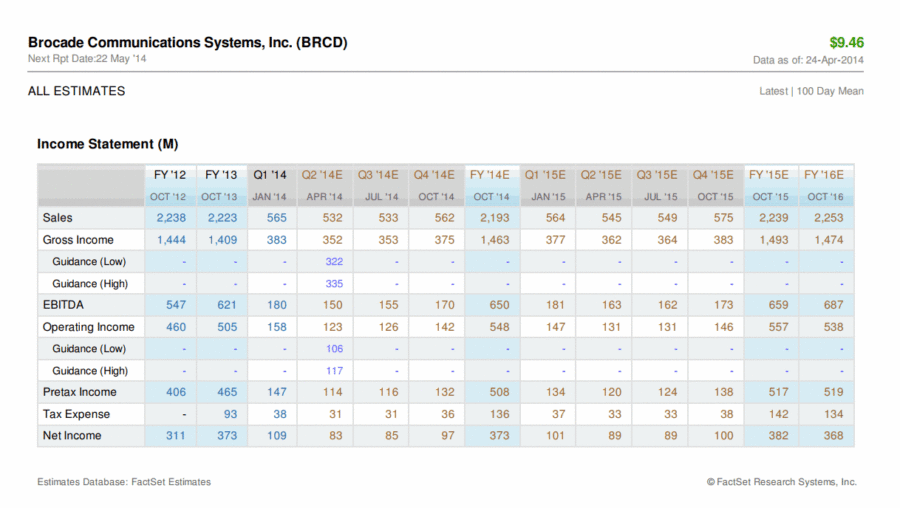Click operating income low guidance 106

(334, 349)
